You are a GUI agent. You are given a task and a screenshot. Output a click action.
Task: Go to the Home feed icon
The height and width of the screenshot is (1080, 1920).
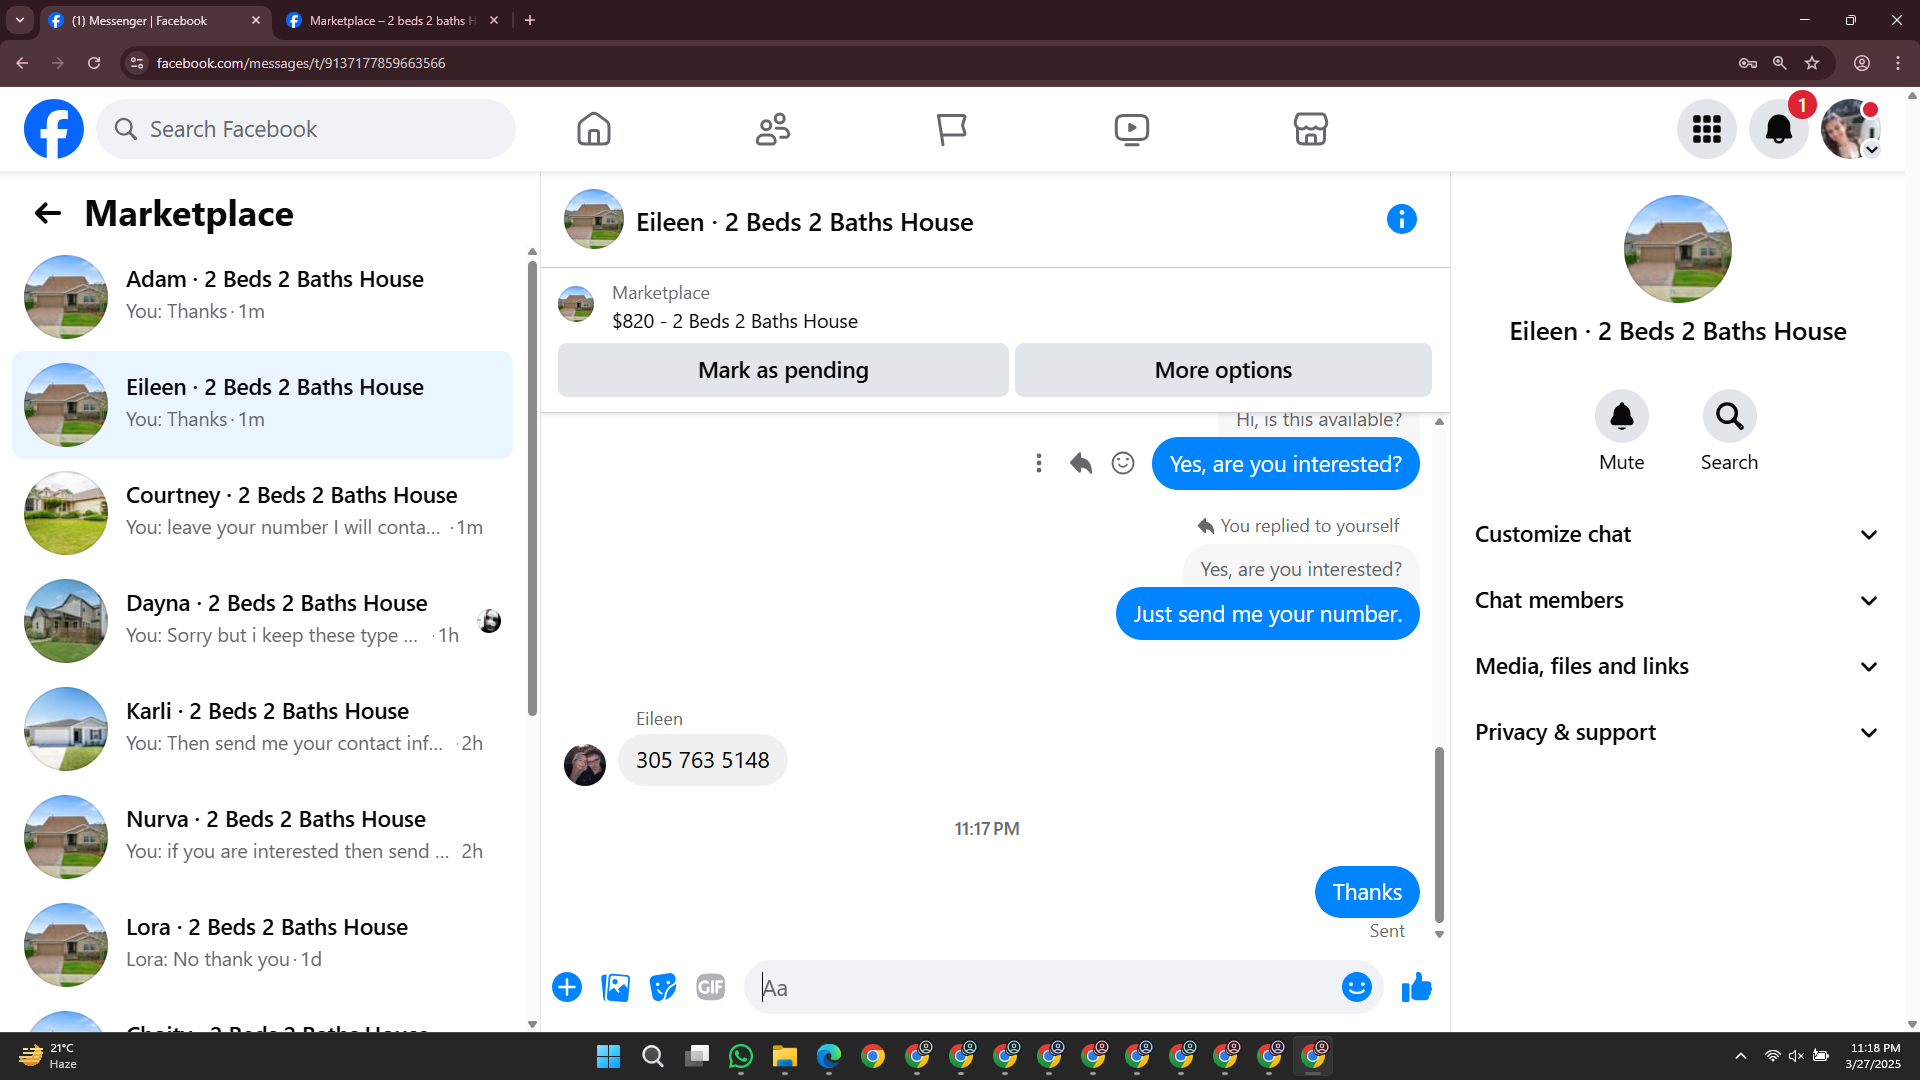click(x=594, y=129)
